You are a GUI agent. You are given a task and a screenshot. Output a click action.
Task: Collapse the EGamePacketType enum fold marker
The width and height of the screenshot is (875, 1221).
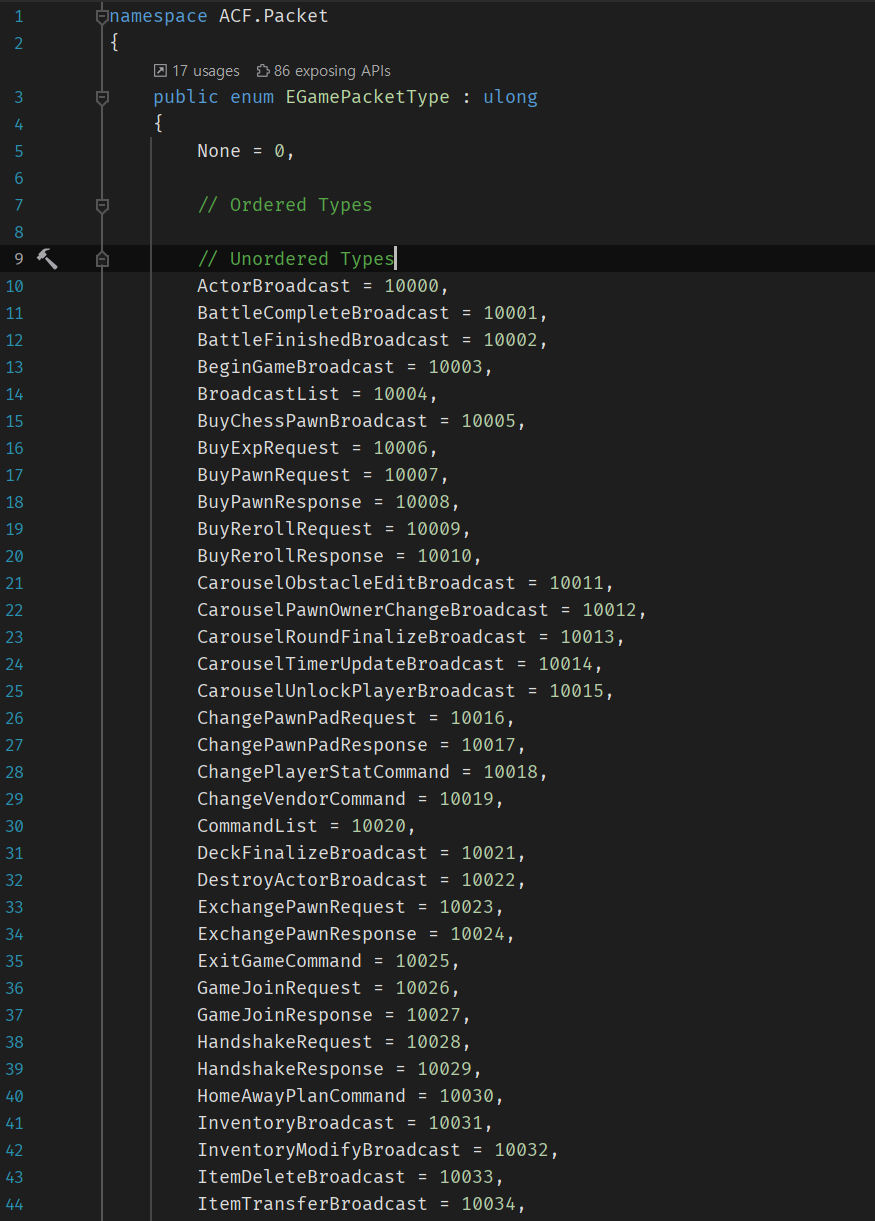point(101,97)
